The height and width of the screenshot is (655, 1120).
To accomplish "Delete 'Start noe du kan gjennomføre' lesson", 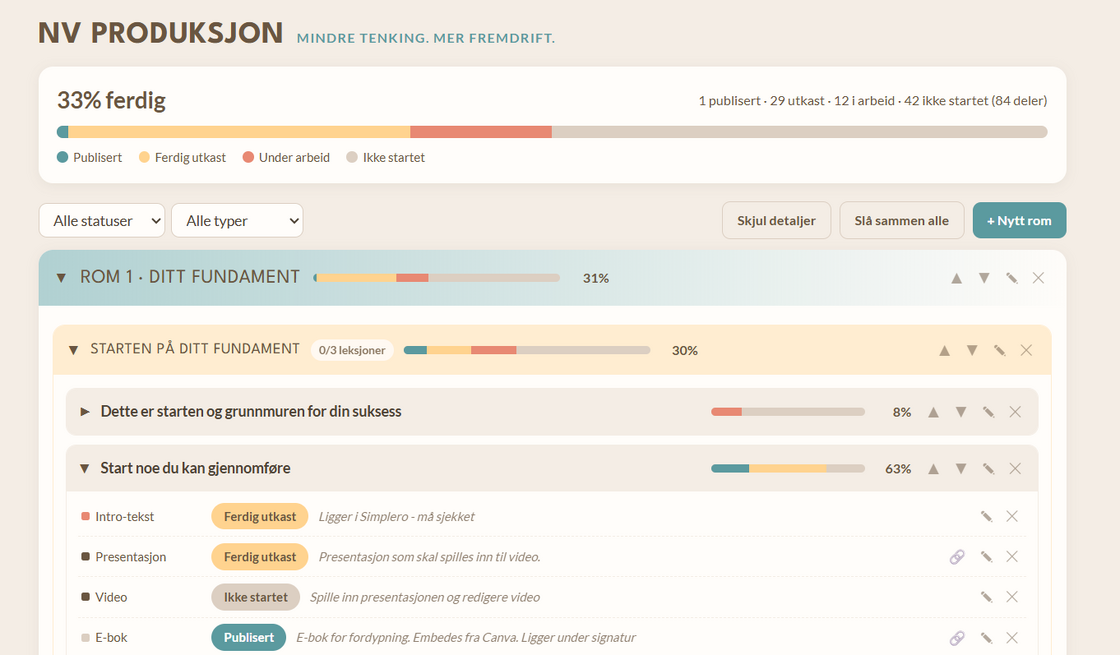I will (x=1015, y=469).
